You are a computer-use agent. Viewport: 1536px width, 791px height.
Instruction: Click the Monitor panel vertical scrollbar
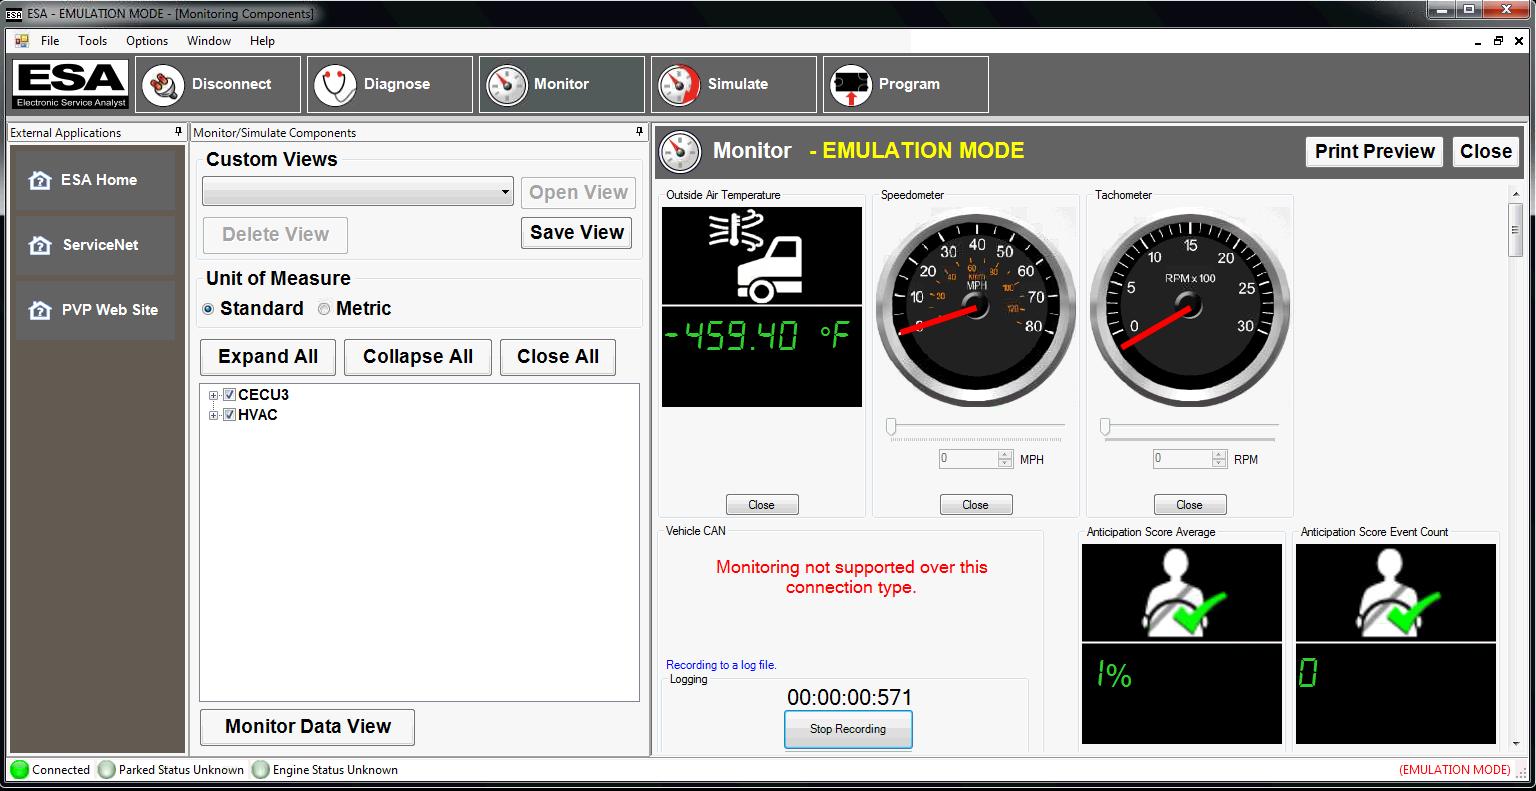(1516, 470)
